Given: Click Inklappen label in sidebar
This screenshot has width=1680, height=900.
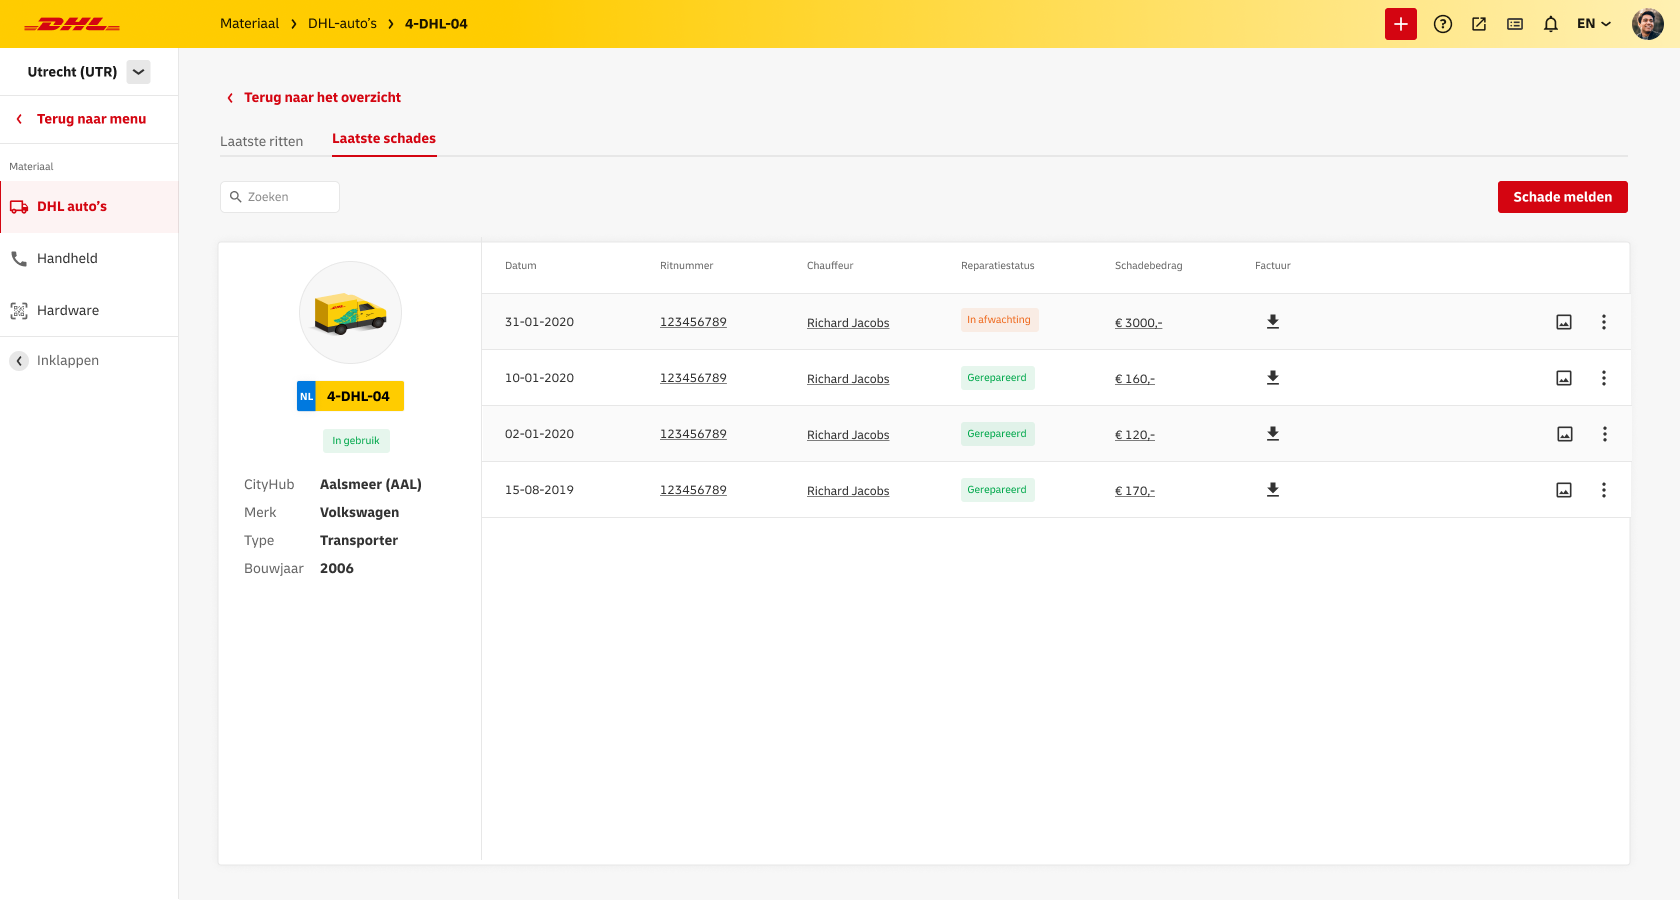Looking at the screenshot, I should (68, 361).
